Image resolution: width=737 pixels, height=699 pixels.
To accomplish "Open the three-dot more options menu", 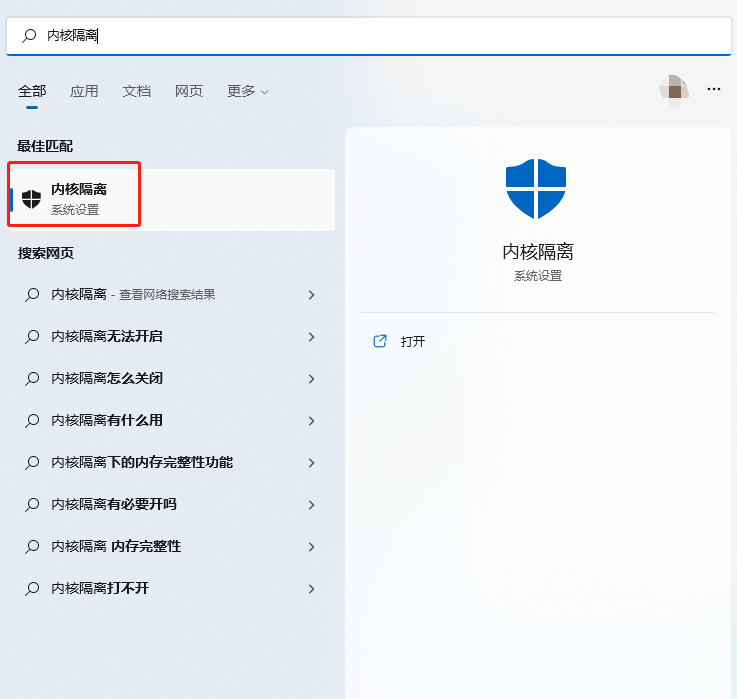I will click(x=714, y=89).
